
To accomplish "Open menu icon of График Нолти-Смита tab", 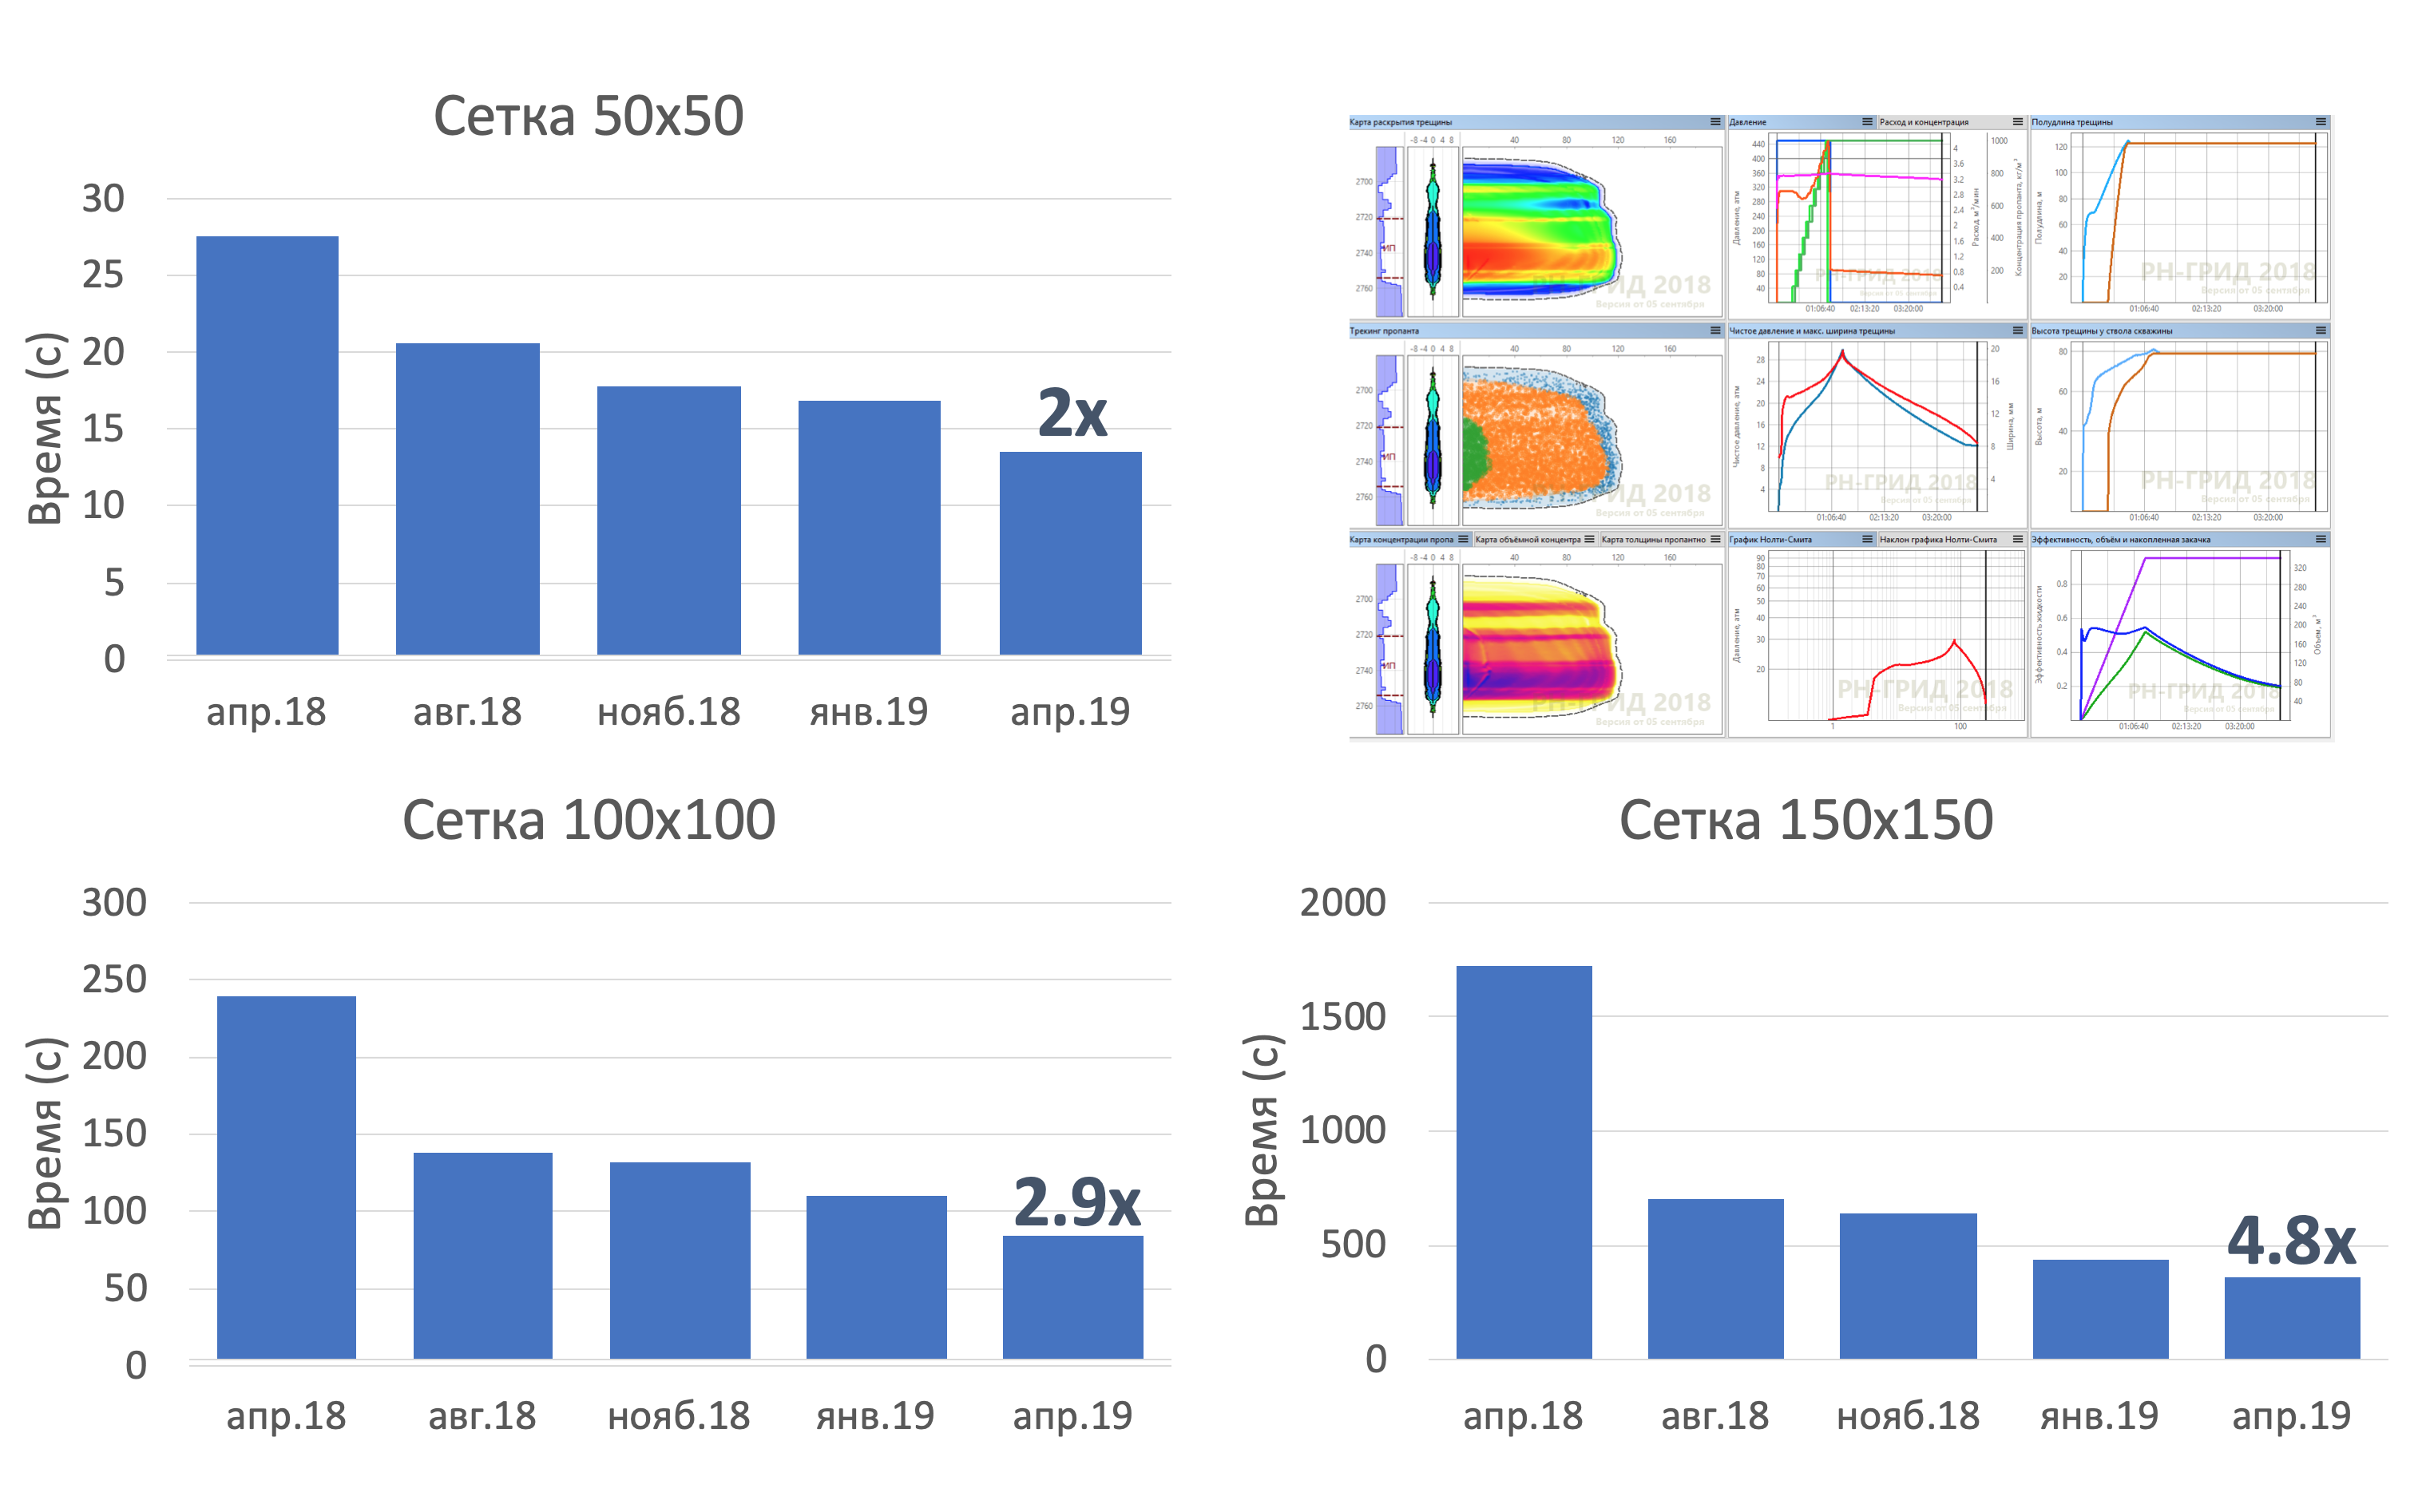I will [1867, 539].
